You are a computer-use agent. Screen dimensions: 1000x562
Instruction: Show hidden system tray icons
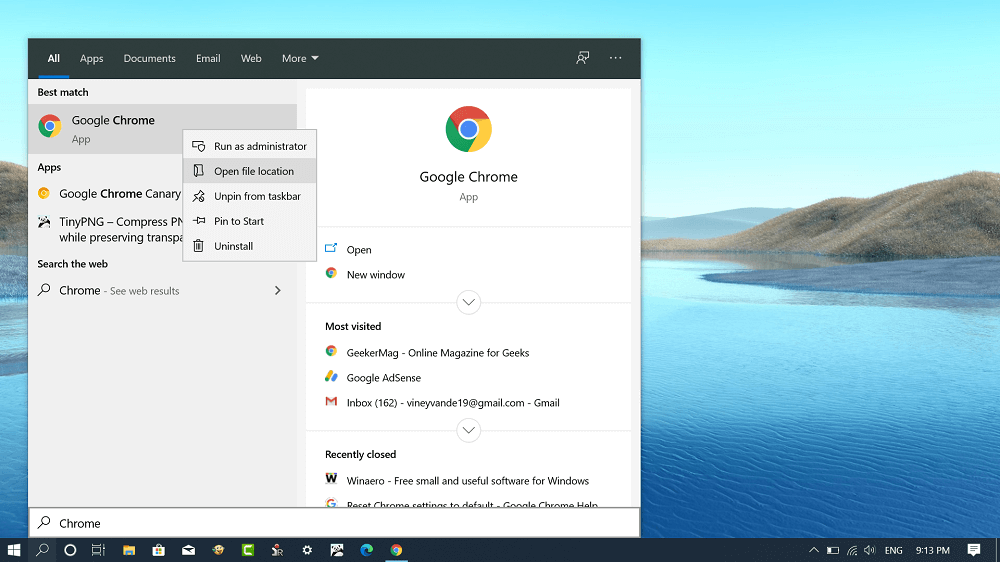pos(814,550)
